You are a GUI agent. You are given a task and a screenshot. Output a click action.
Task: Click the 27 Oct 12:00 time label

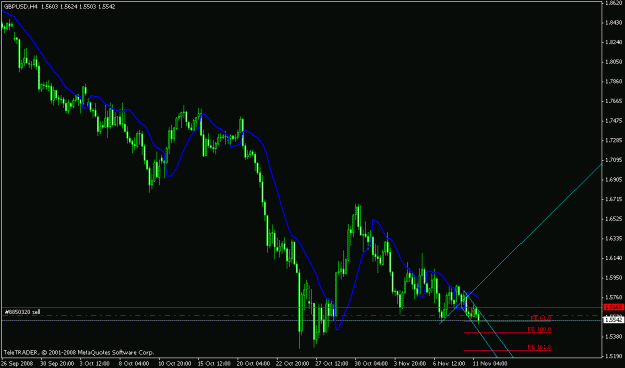point(332,364)
